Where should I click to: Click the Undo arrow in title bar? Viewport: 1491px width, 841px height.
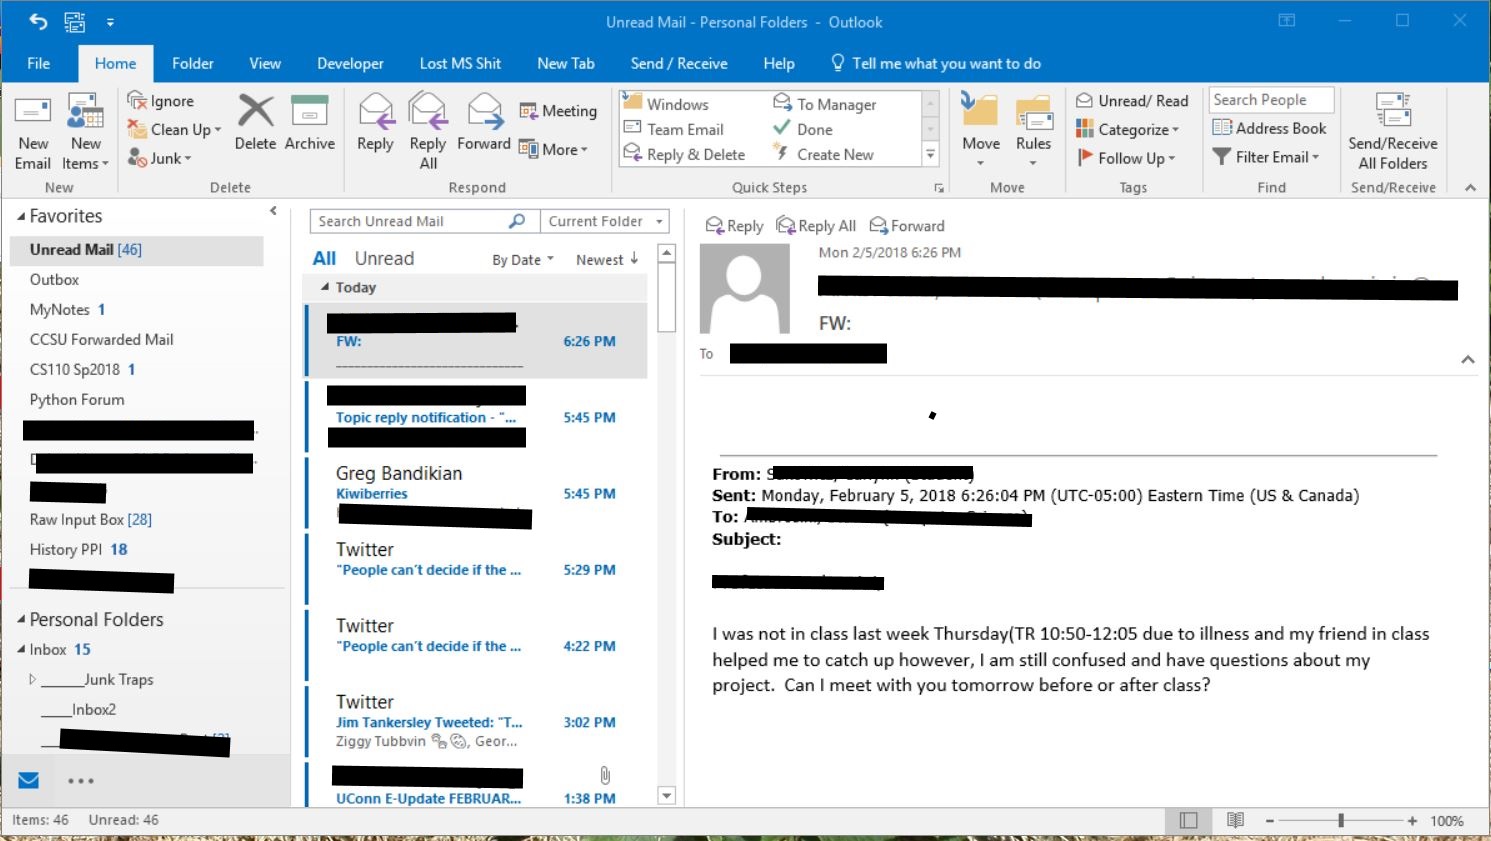pyautogui.click(x=38, y=21)
